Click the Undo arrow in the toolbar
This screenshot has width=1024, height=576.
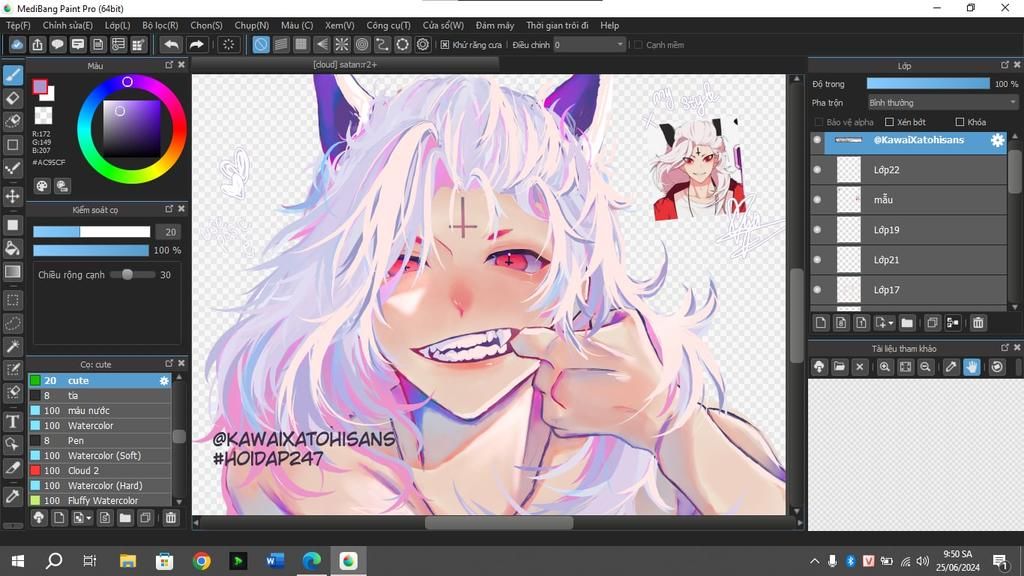171,44
